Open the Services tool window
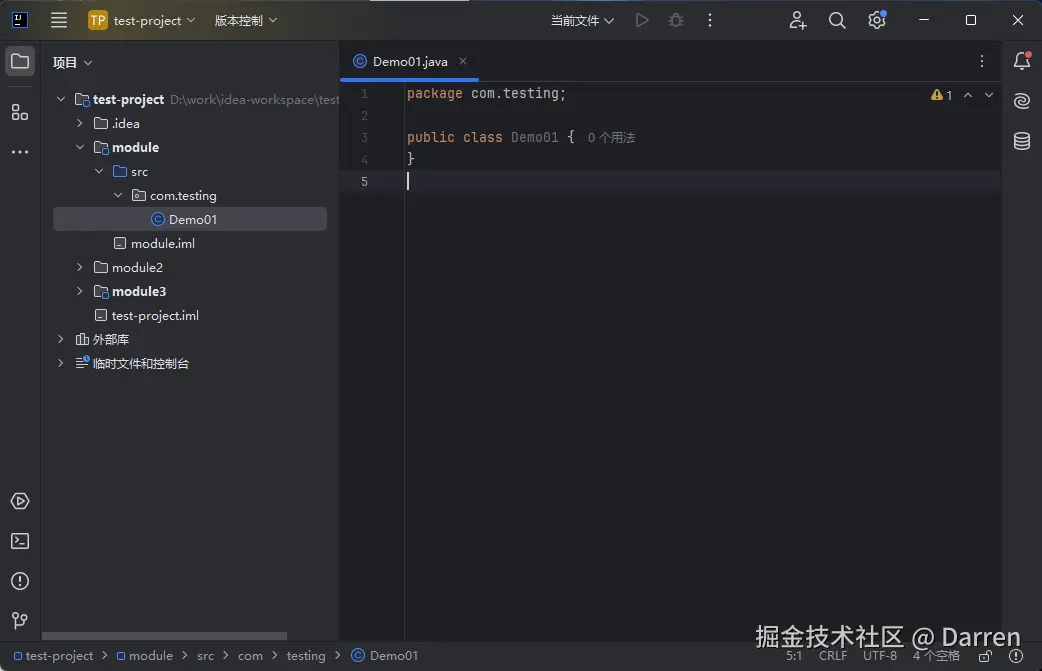 [20, 501]
